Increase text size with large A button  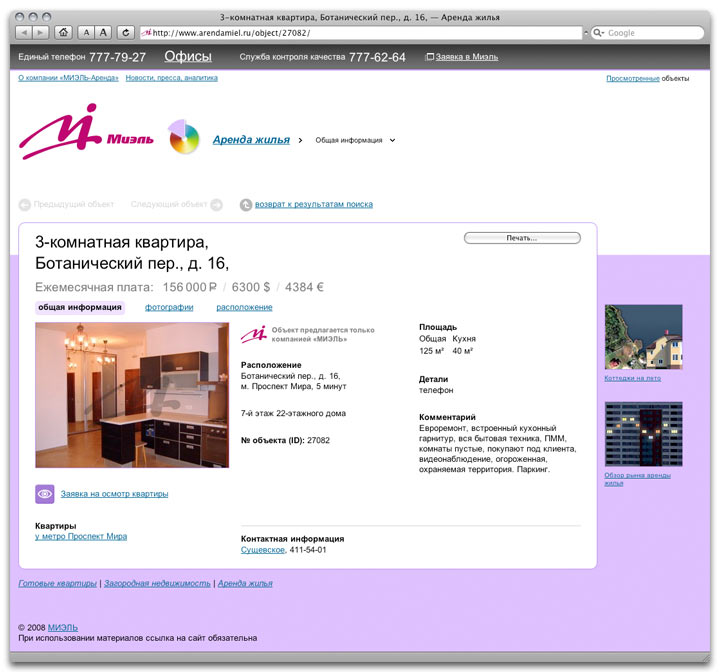(x=104, y=32)
